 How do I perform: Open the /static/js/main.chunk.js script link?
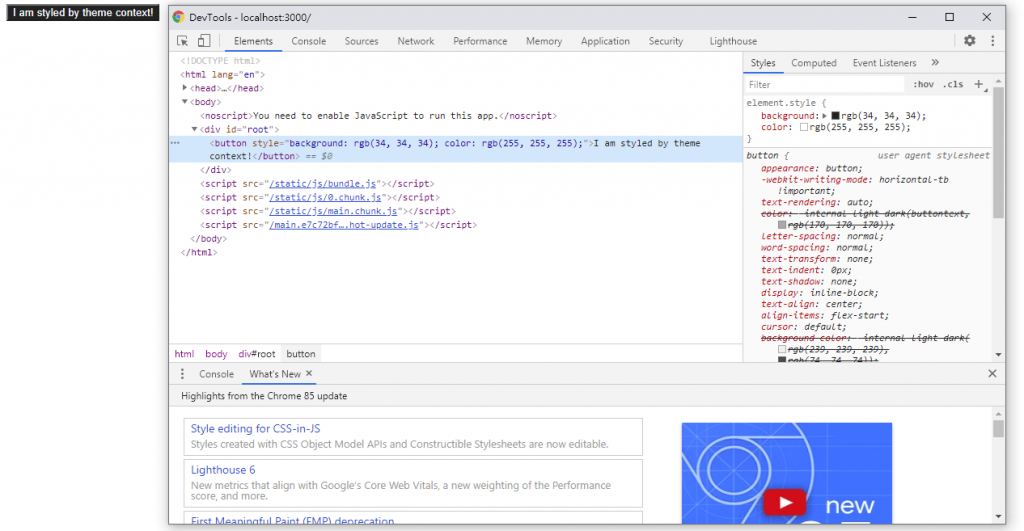coord(333,211)
